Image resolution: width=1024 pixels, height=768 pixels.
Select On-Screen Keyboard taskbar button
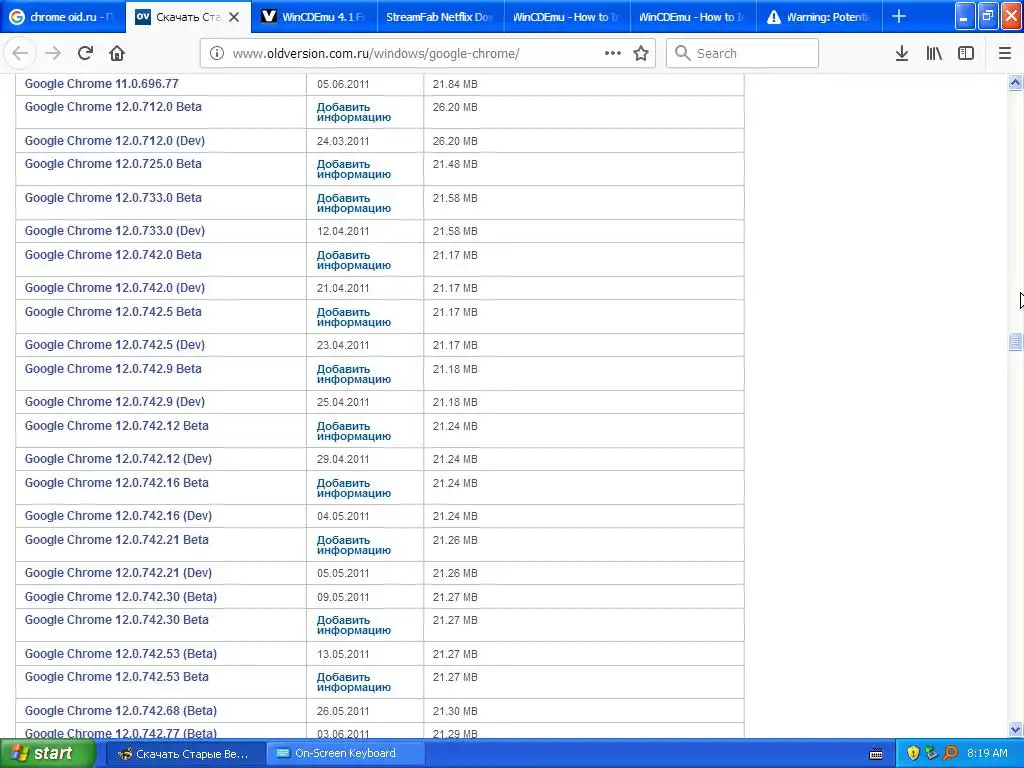pyautogui.click(x=345, y=754)
